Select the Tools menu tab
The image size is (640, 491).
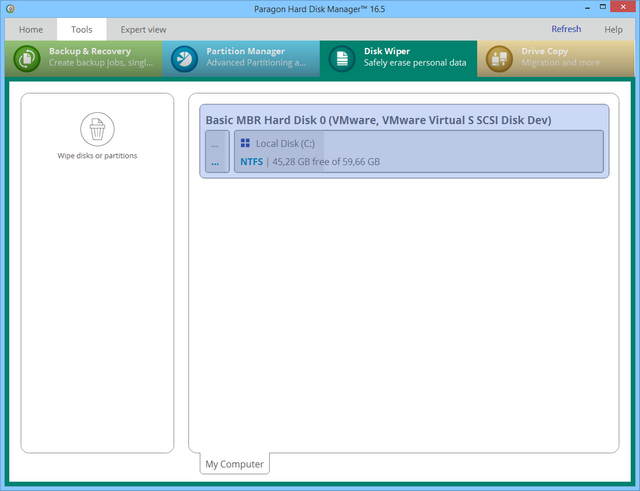click(82, 30)
